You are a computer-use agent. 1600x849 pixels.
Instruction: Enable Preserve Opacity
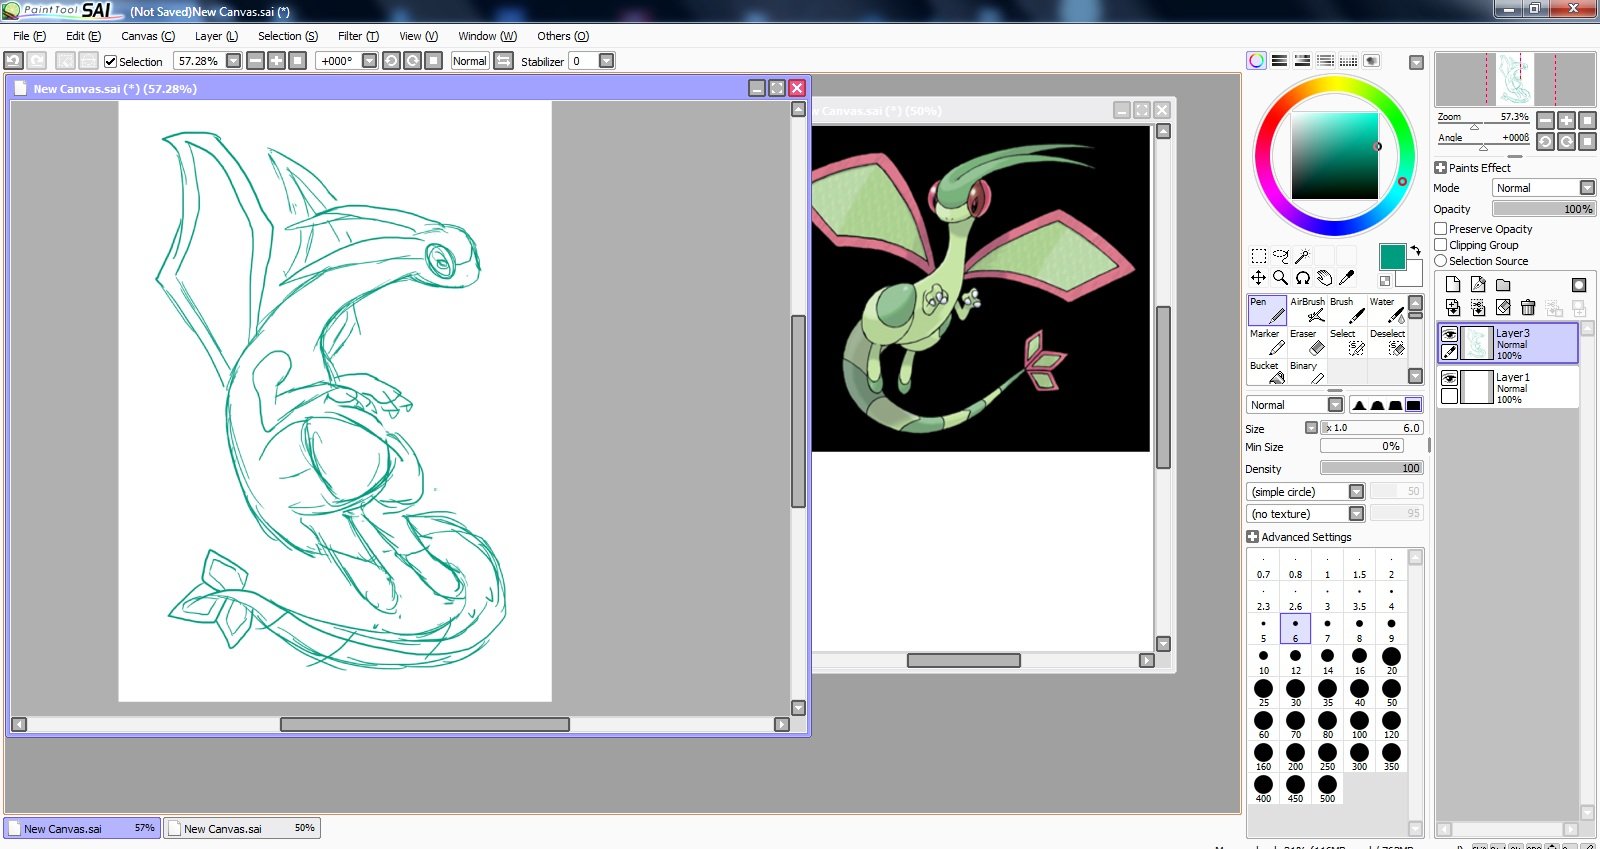(1441, 229)
